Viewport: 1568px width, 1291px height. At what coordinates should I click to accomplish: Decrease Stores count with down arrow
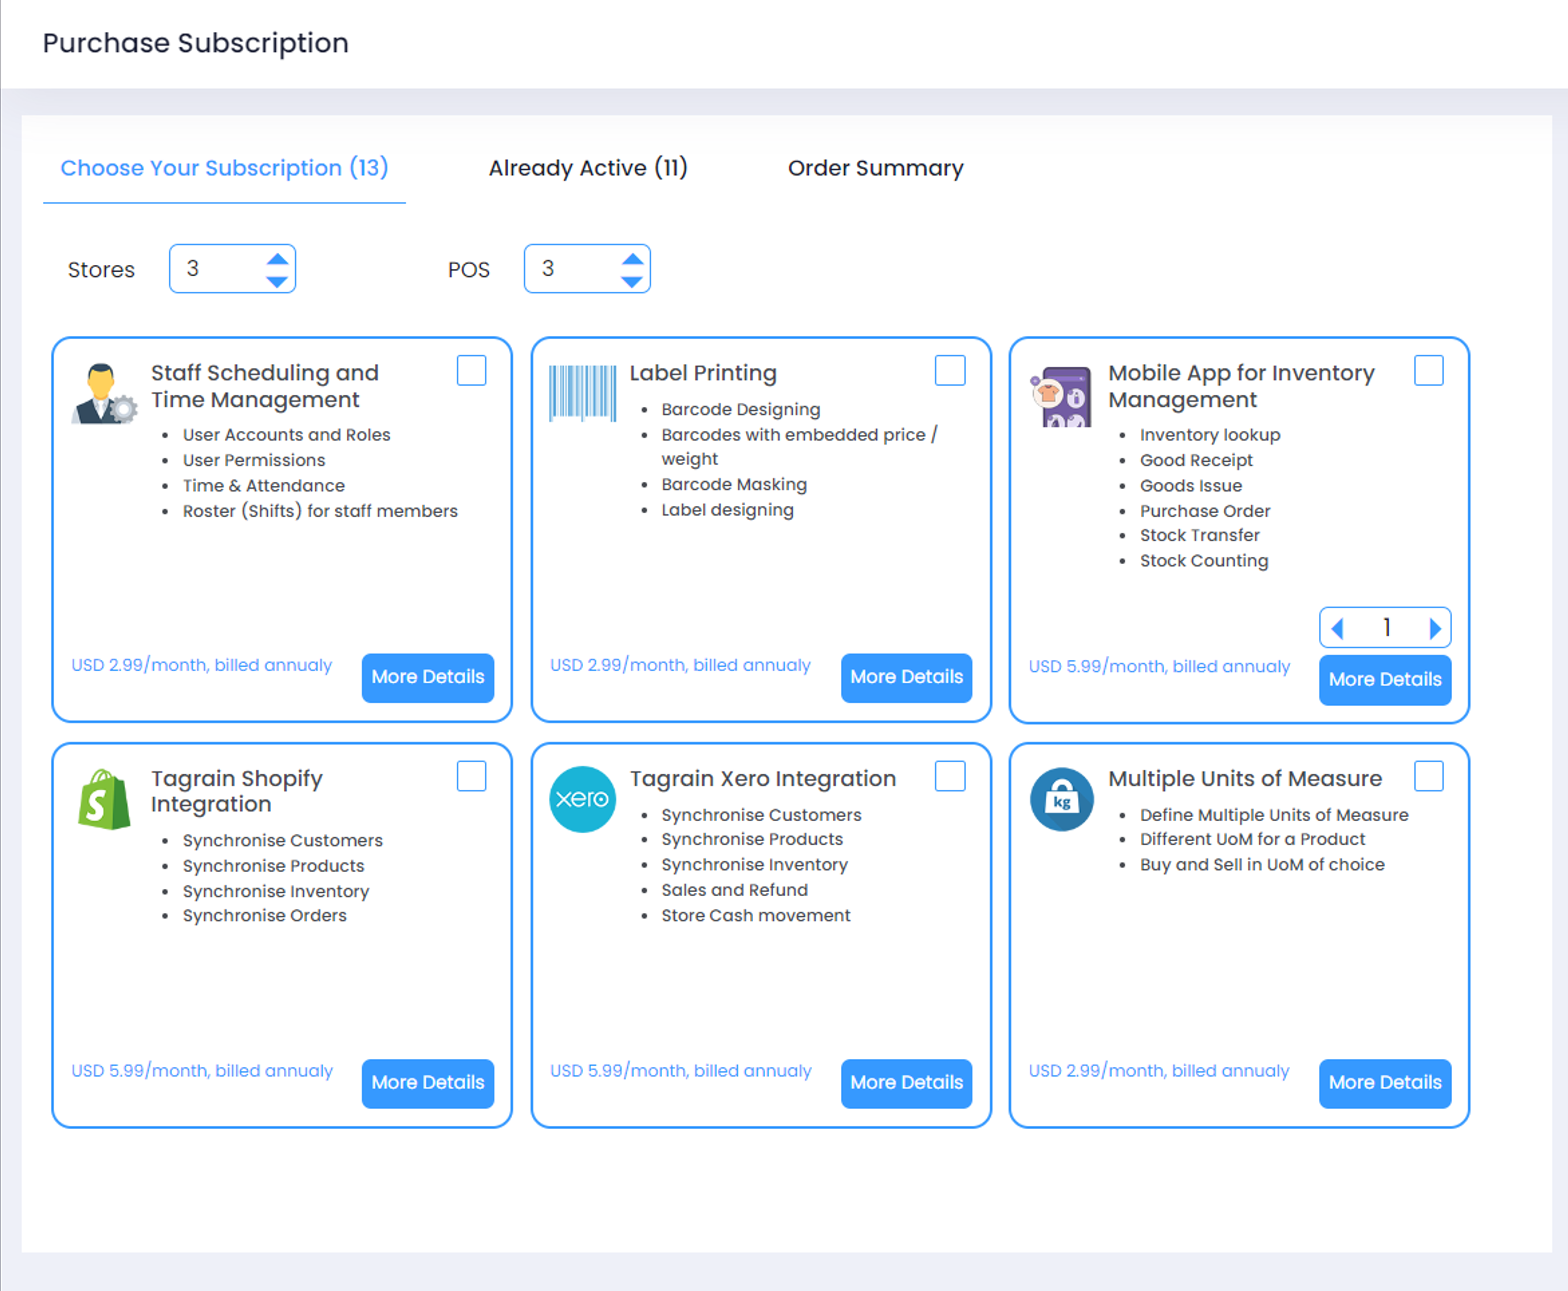(x=277, y=282)
